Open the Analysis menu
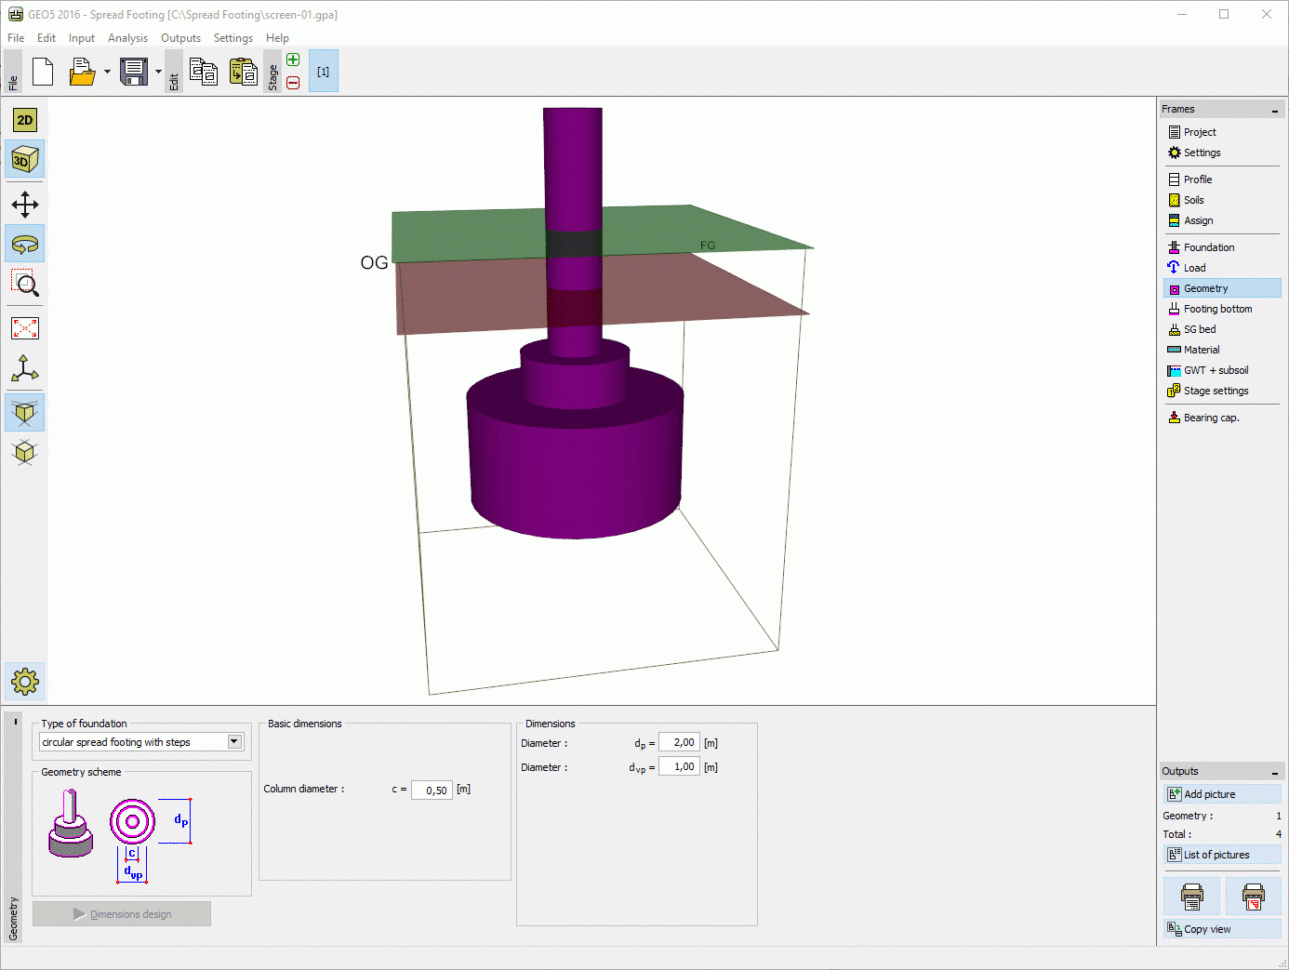Screen dimensions: 1289x970 [128, 38]
